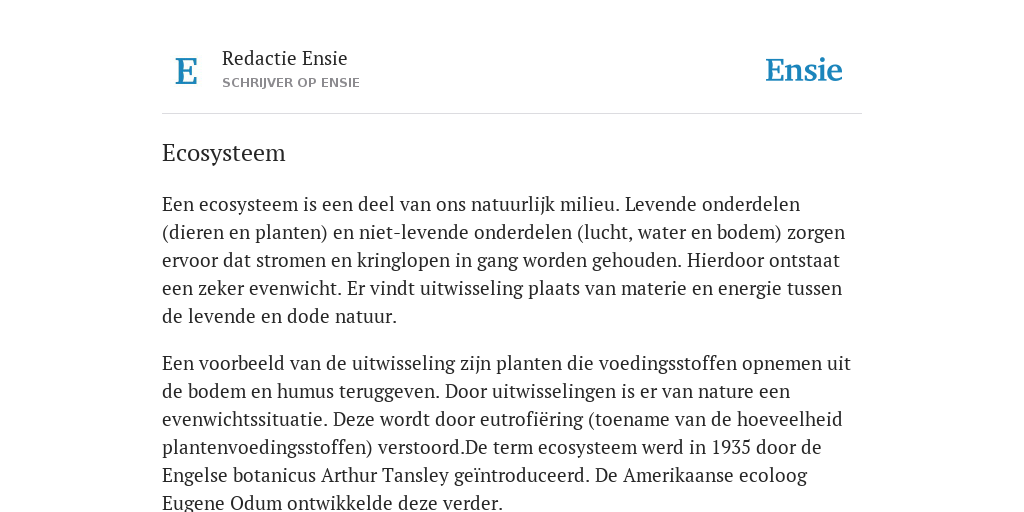
Task: Click the phrase Amerikaanse ecoloog
Action: pos(714,475)
